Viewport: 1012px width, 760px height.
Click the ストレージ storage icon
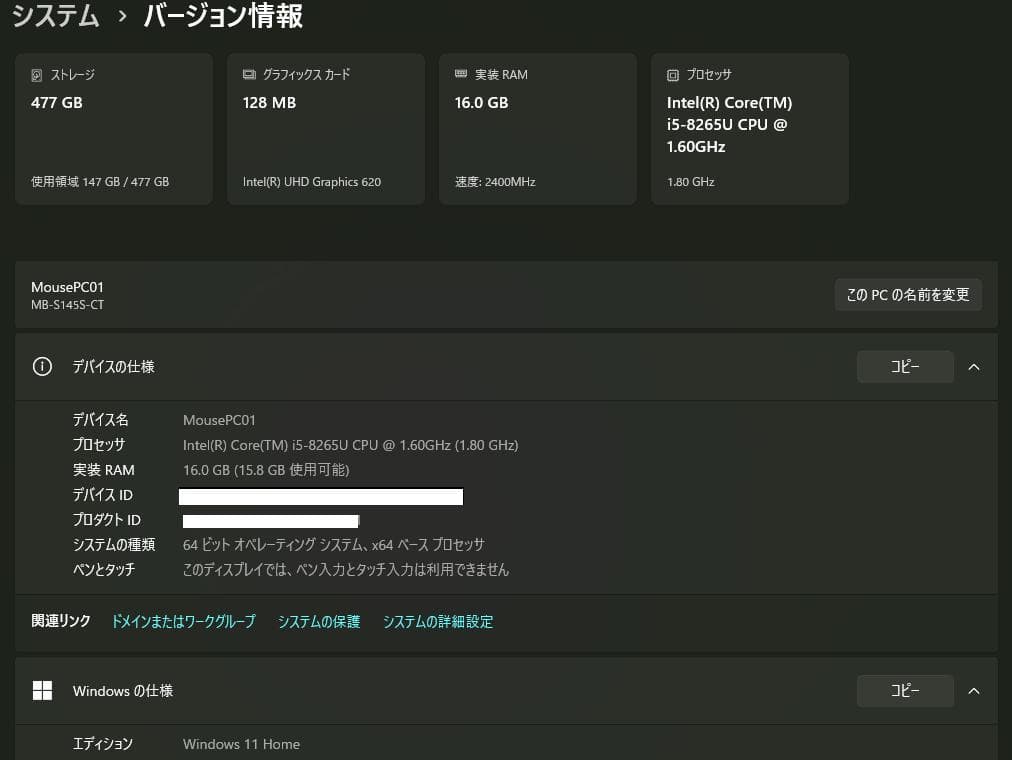click(38, 73)
